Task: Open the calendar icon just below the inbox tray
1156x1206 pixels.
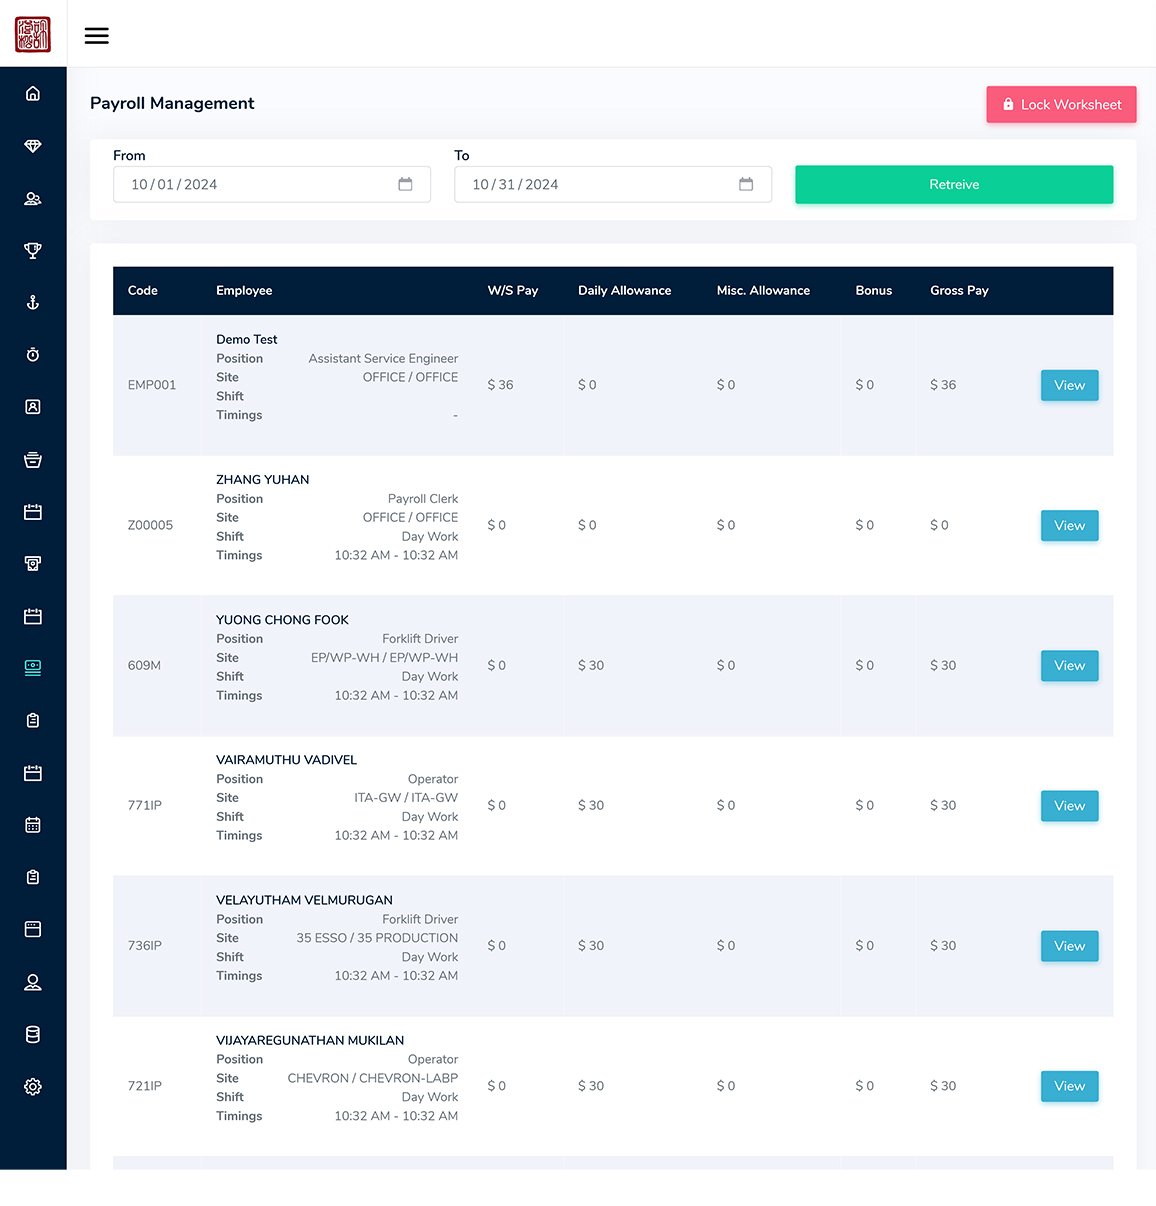Action: [33, 512]
